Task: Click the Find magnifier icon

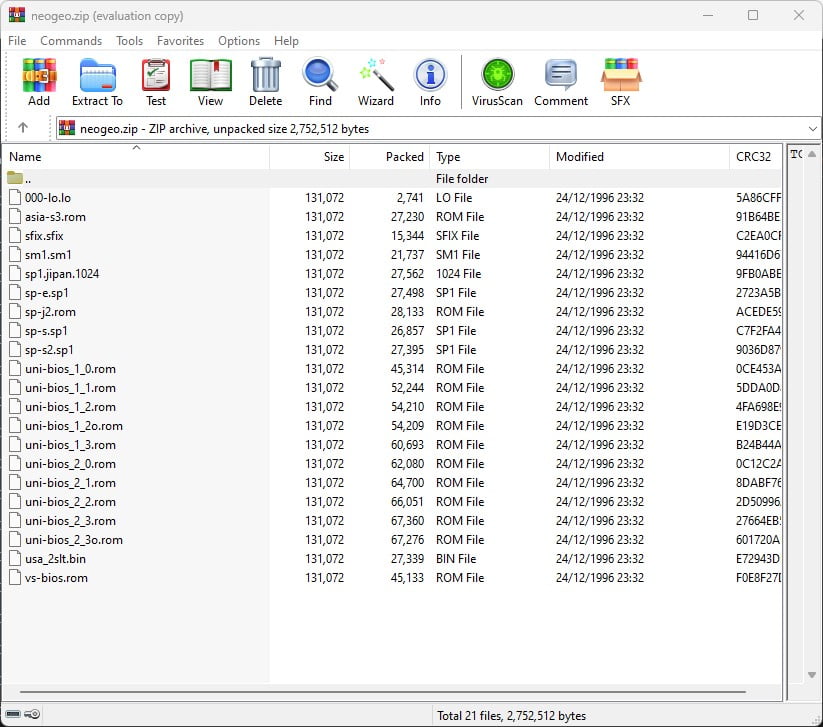Action: 320,75
